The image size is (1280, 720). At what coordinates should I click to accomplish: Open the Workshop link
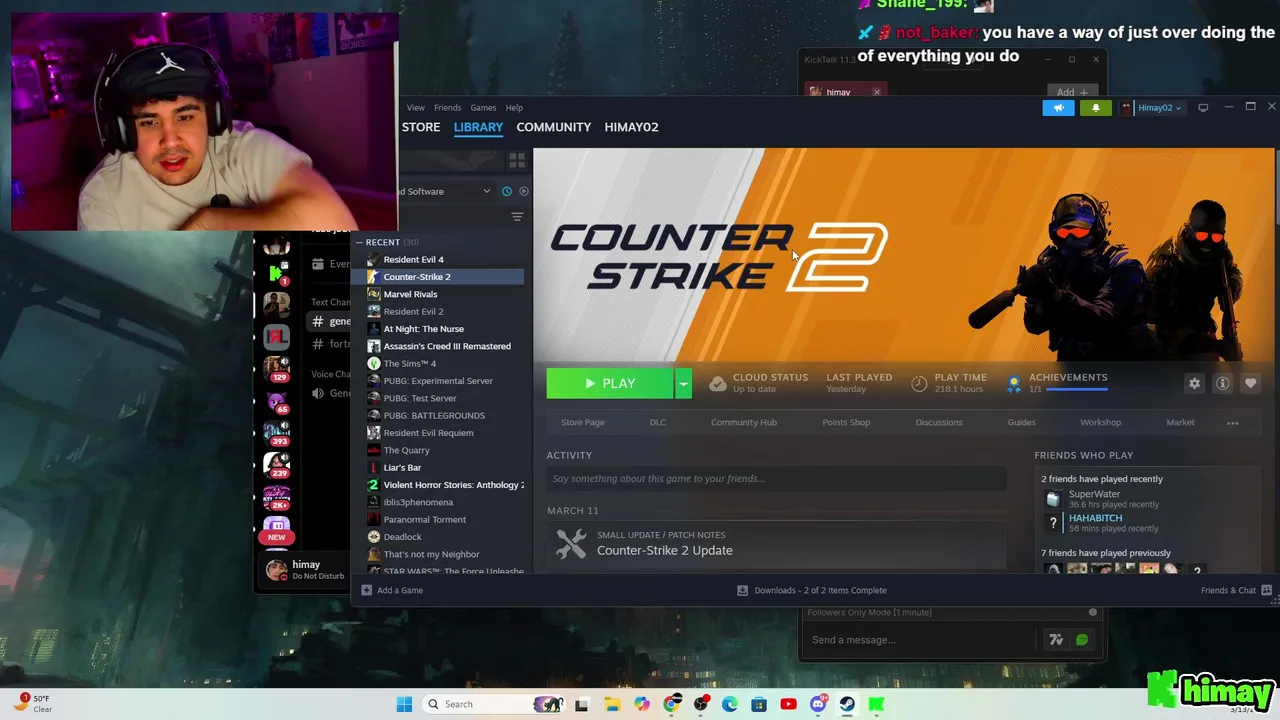(1100, 422)
